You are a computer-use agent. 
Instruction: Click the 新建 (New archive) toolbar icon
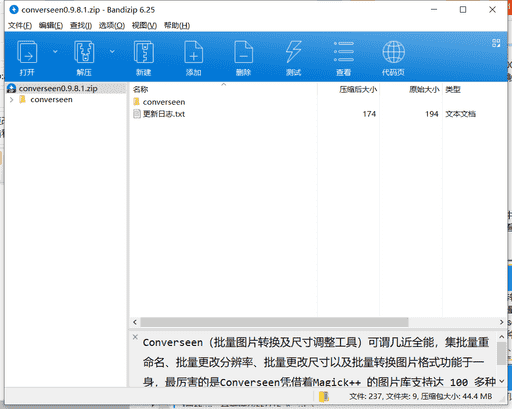[x=144, y=52]
